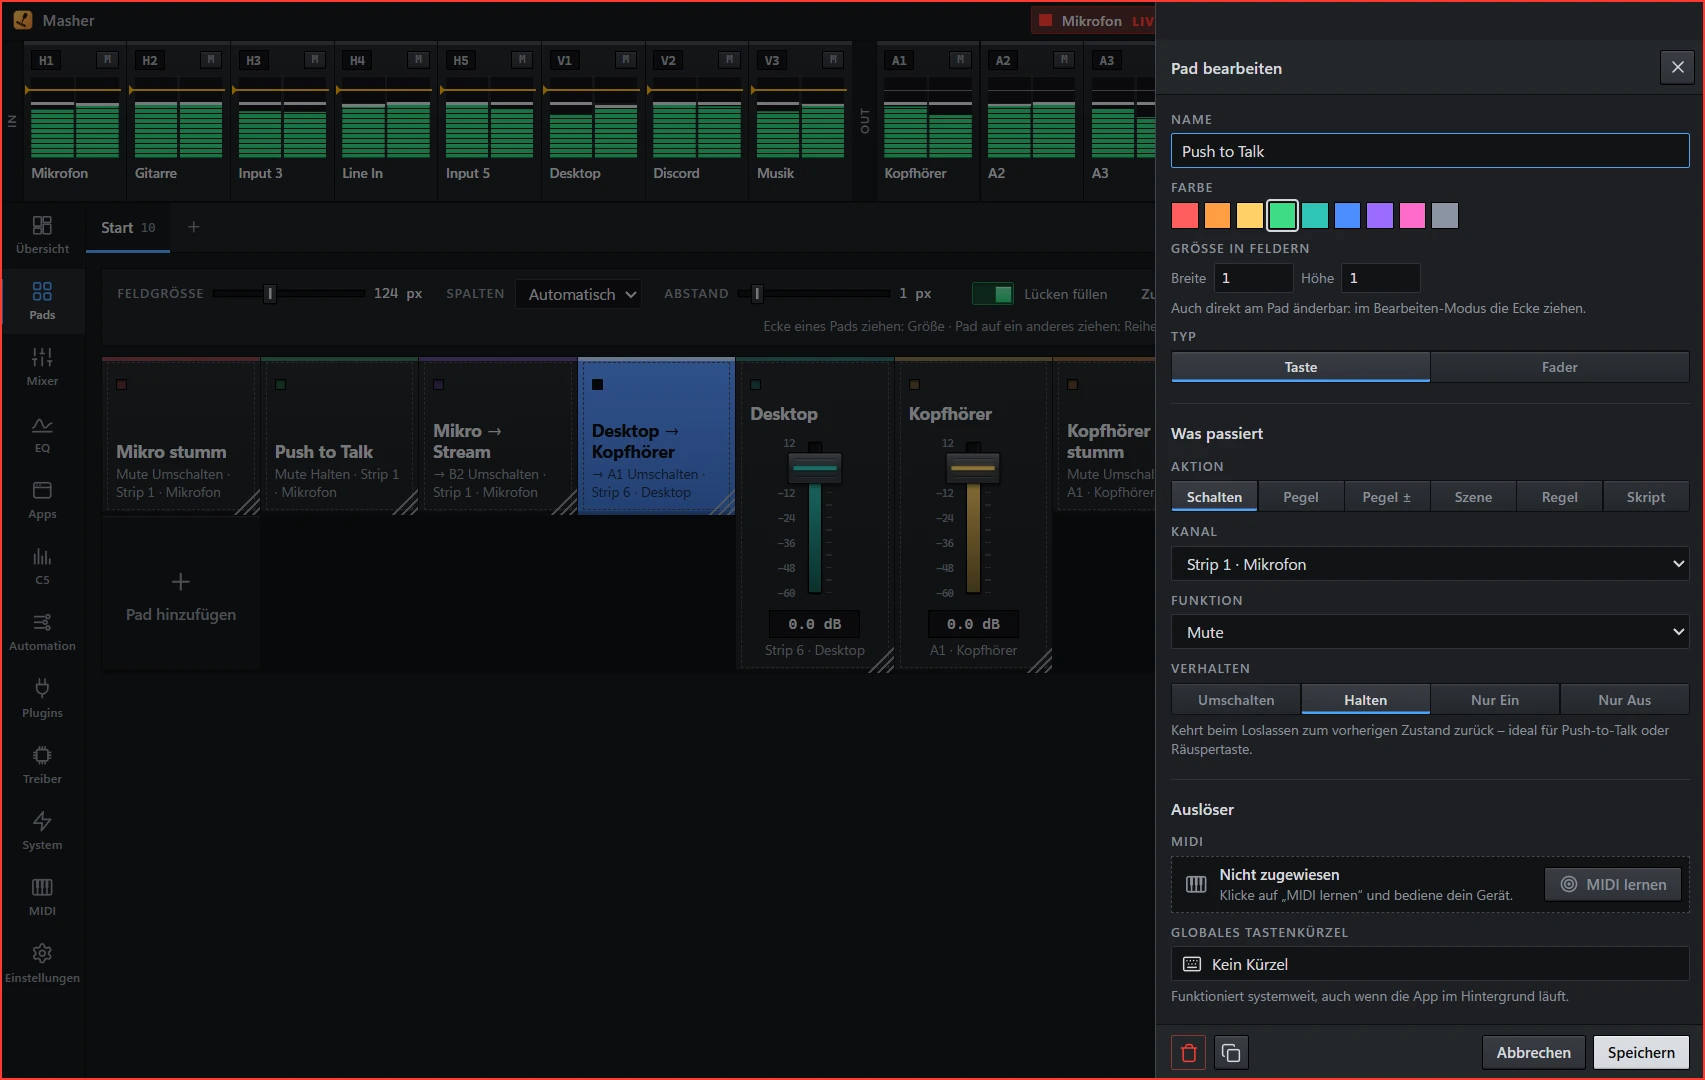
Task: Click the red delete pad trash icon
Action: point(1188,1052)
